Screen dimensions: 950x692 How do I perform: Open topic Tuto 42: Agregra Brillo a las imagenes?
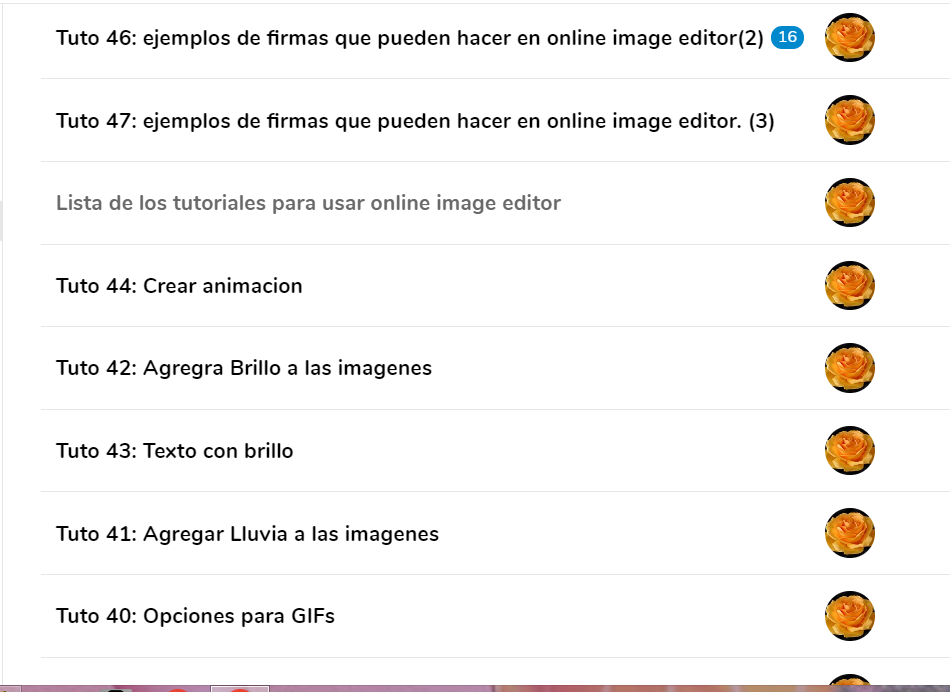pos(244,368)
